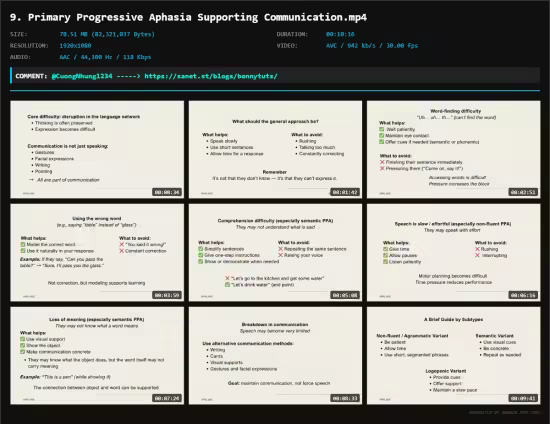
Task: Click timestamp 00:07:24 badge
Action: pyautogui.click(x=167, y=398)
